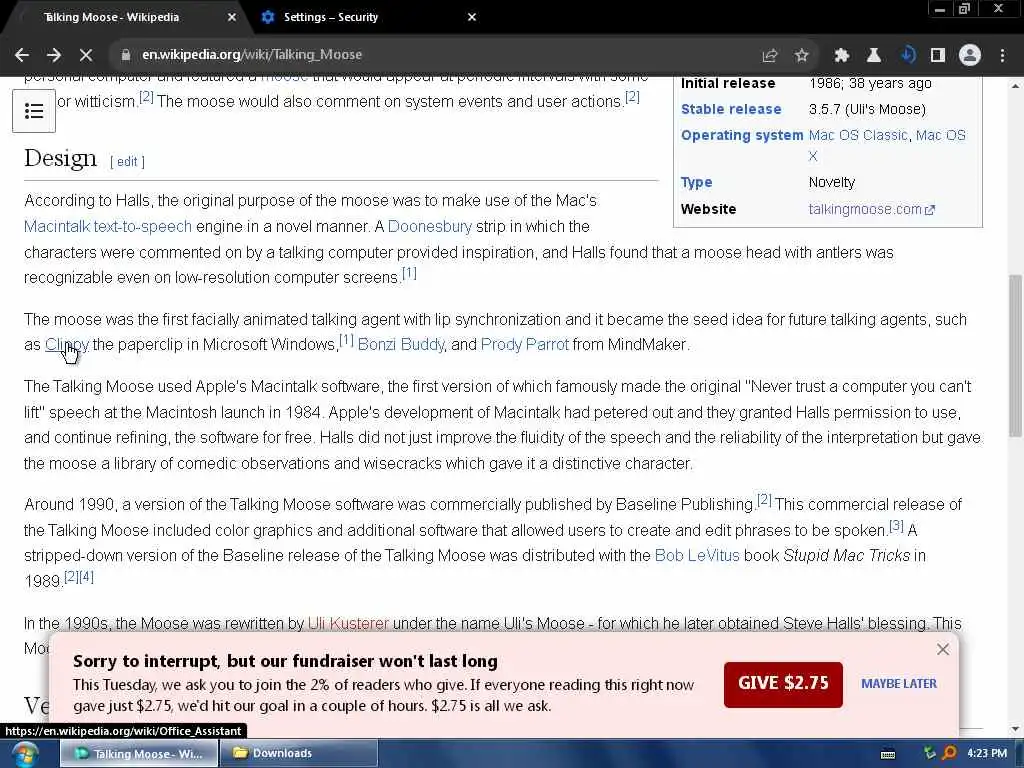Open Talking Moose taskbar window button
1024x768 pixels.
pos(139,754)
